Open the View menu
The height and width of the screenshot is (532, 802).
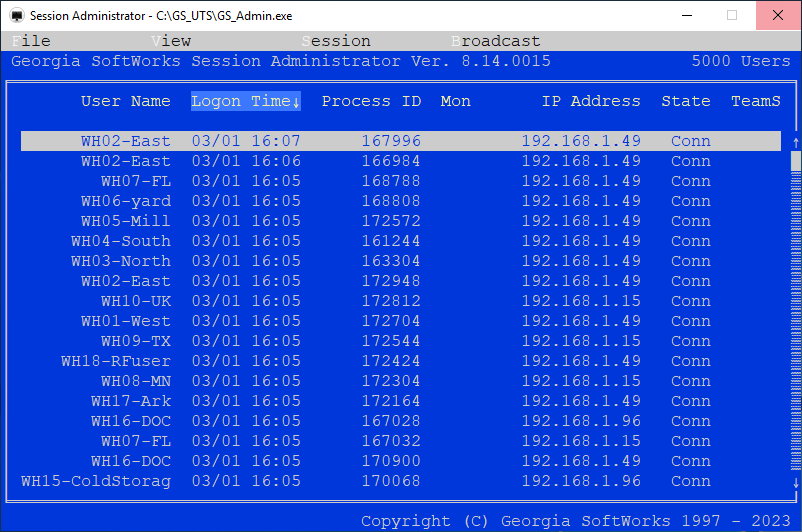coord(171,41)
